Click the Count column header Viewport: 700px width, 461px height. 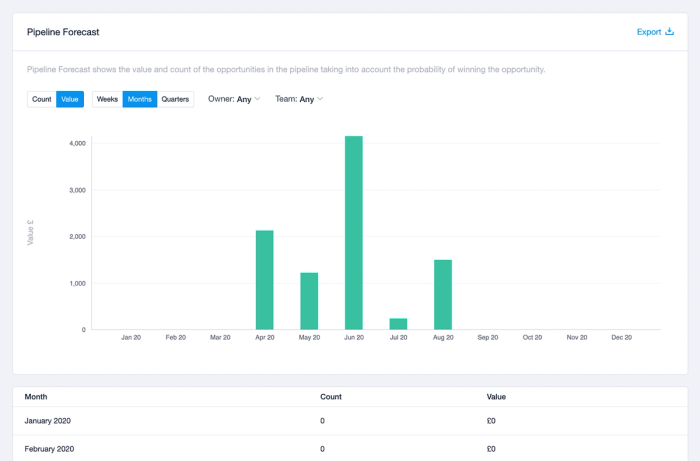coord(331,397)
